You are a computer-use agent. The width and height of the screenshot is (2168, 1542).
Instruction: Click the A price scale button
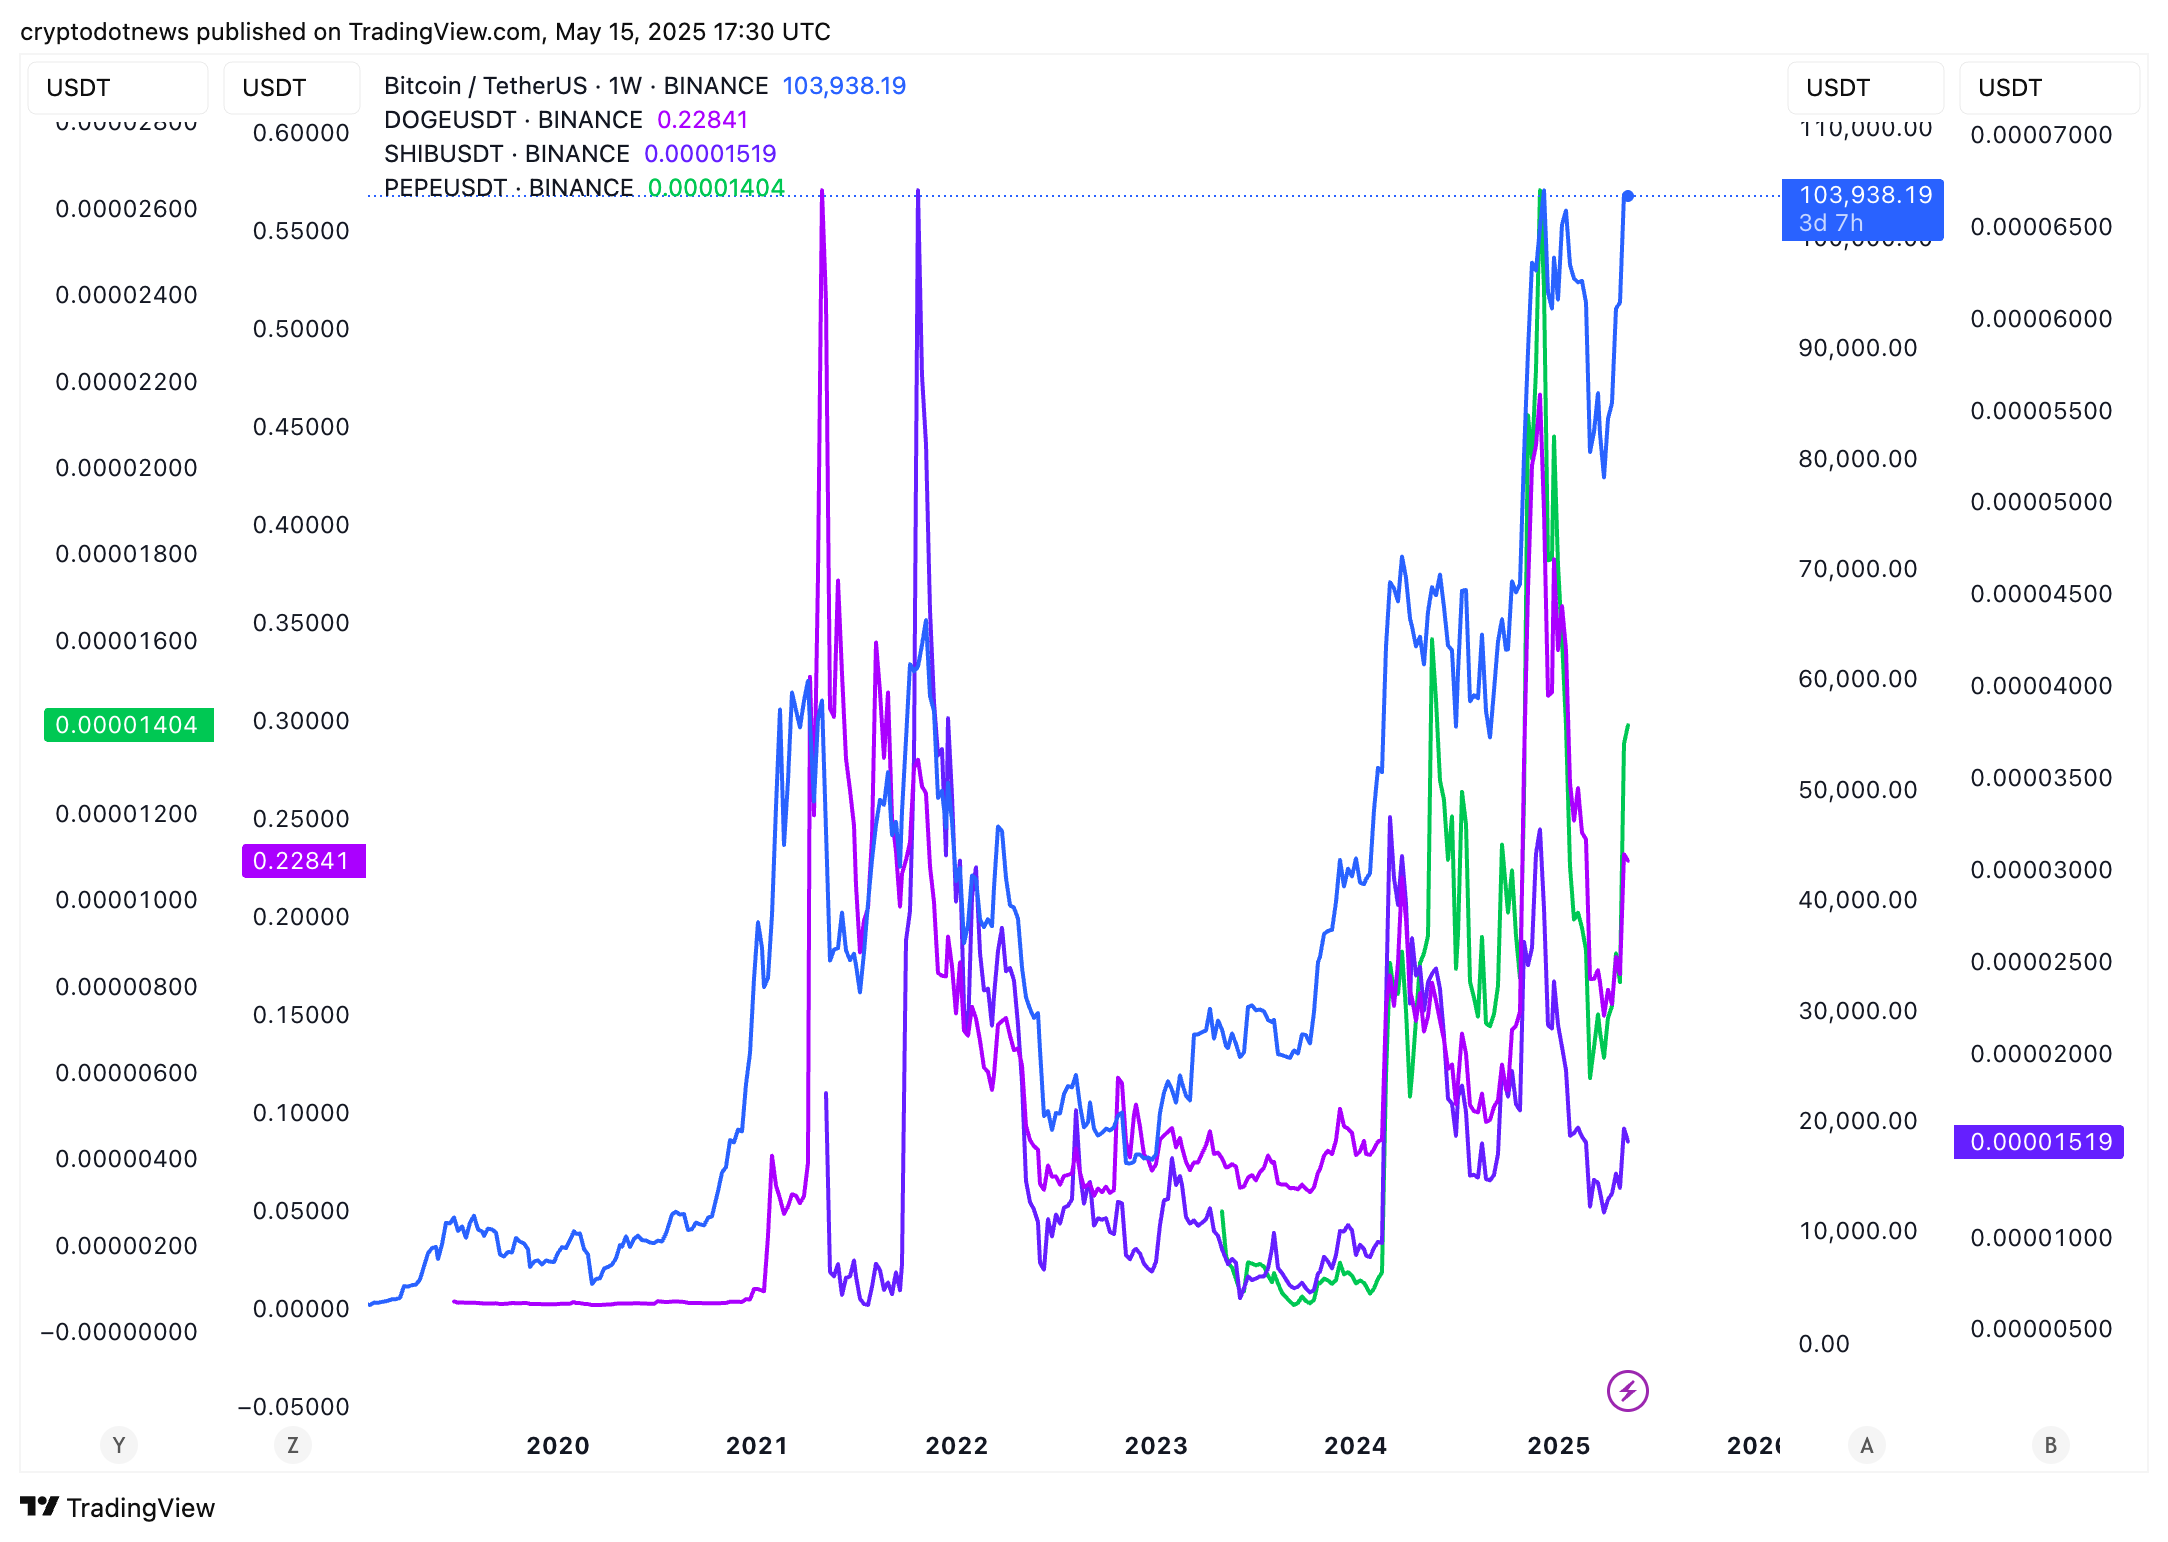point(1866,1445)
